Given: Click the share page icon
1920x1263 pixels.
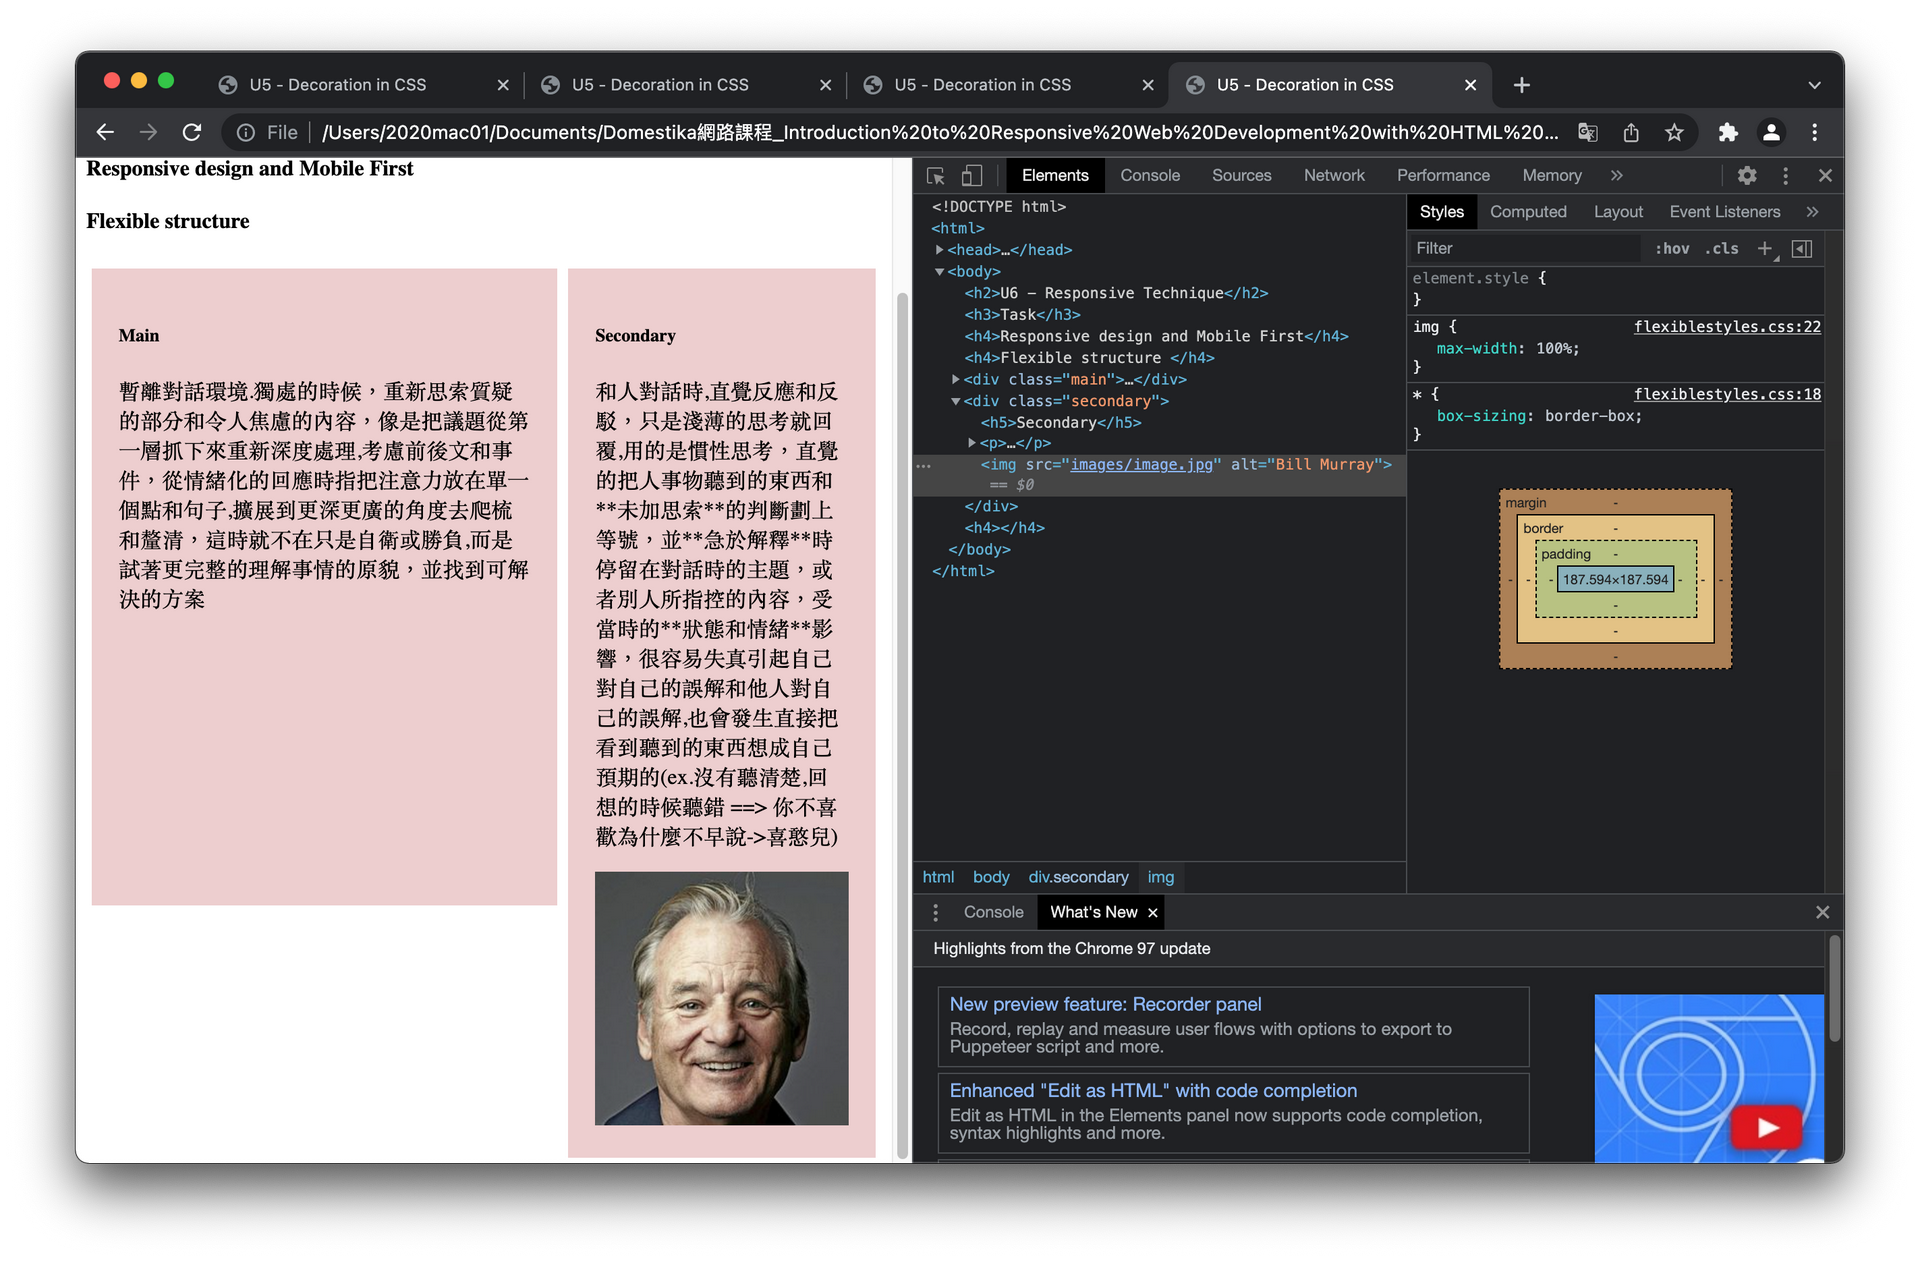Looking at the screenshot, I should [x=1631, y=132].
